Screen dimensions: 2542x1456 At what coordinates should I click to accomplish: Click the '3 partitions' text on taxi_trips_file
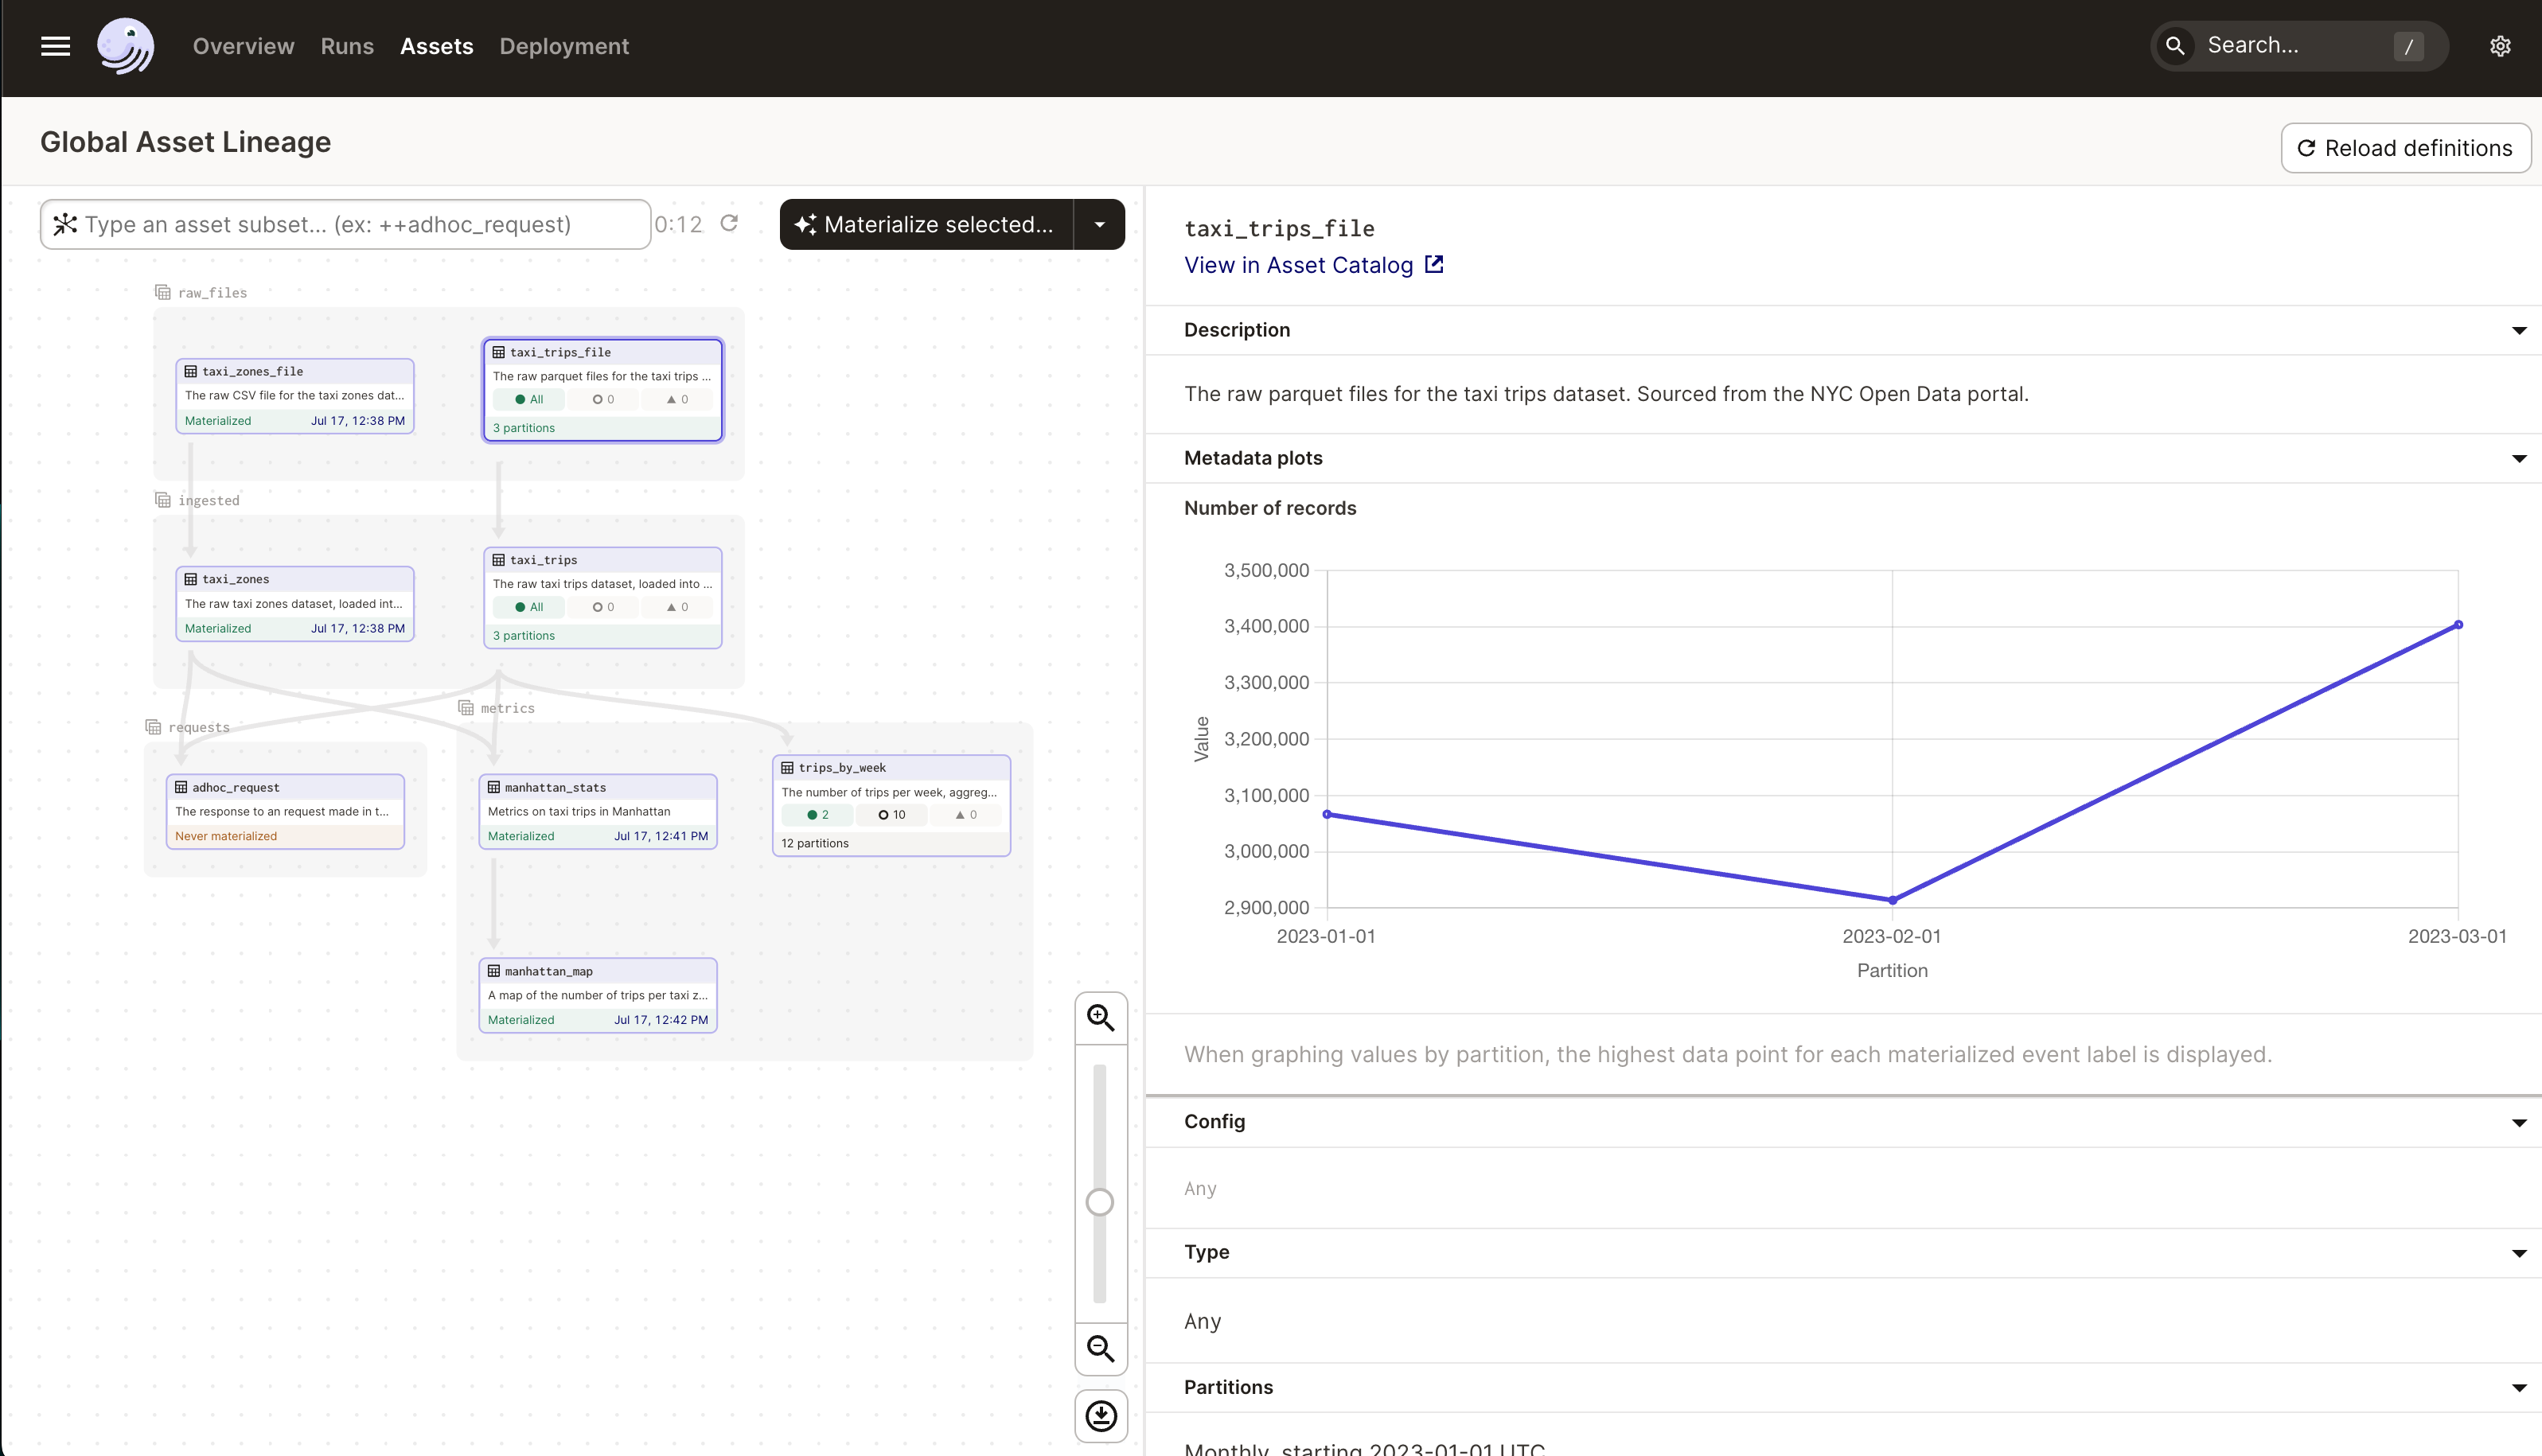click(523, 428)
